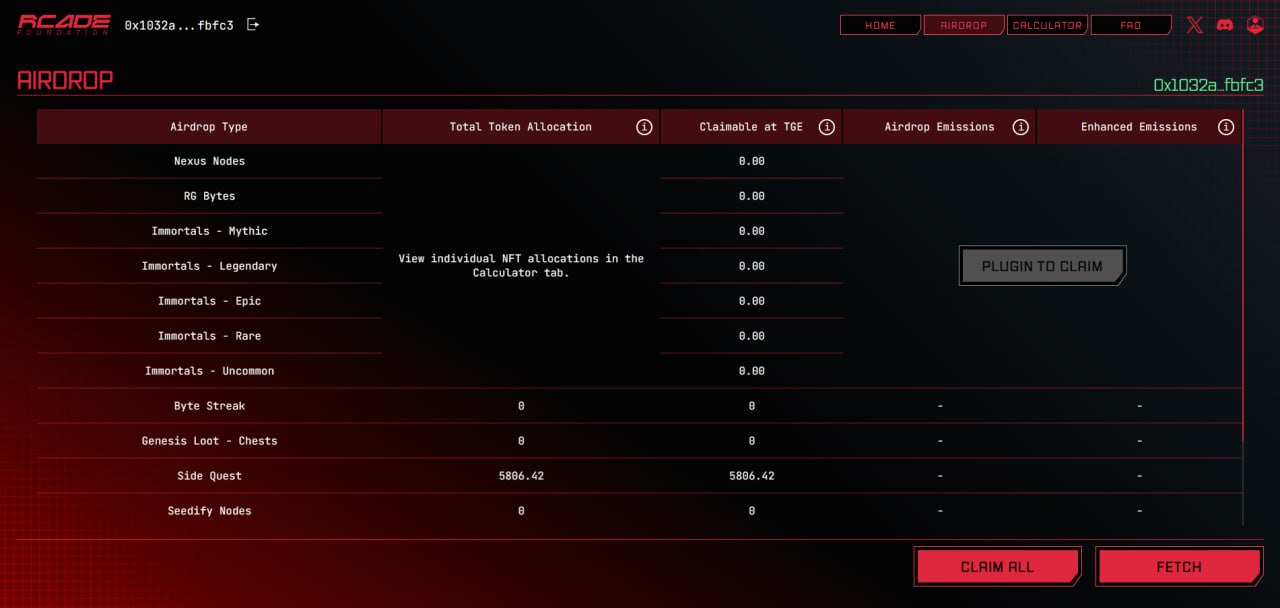Show info for Claimable at TGE
The image size is (1280, 608).
827,127
